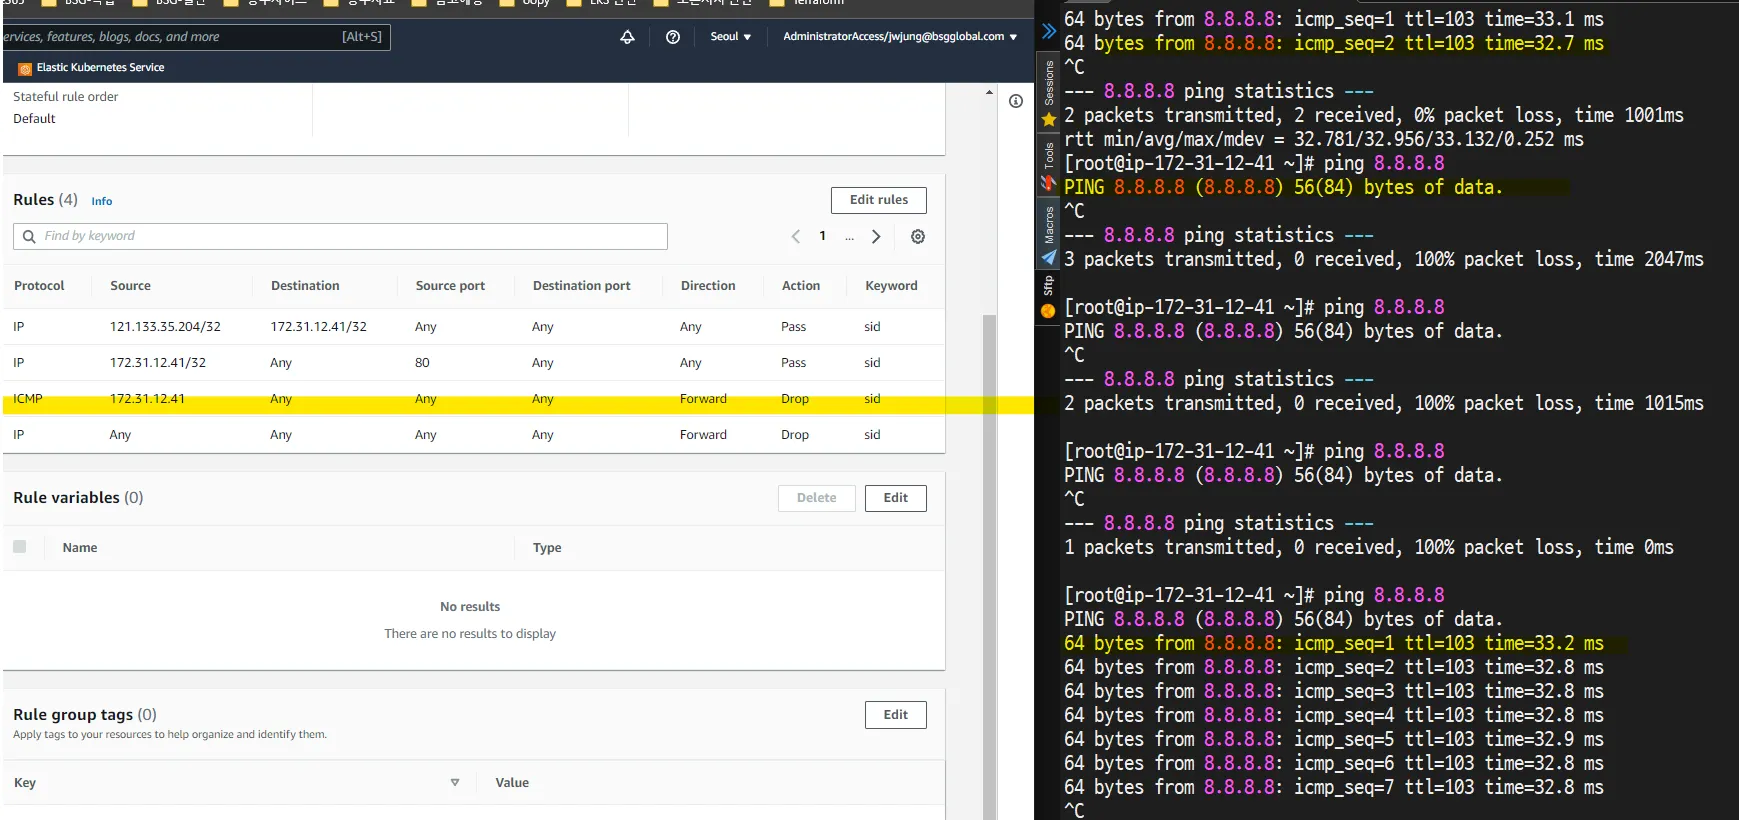This screenshot has width=1739, height=820.
Task: Go to next page of rules
Action: click(876, 237)
